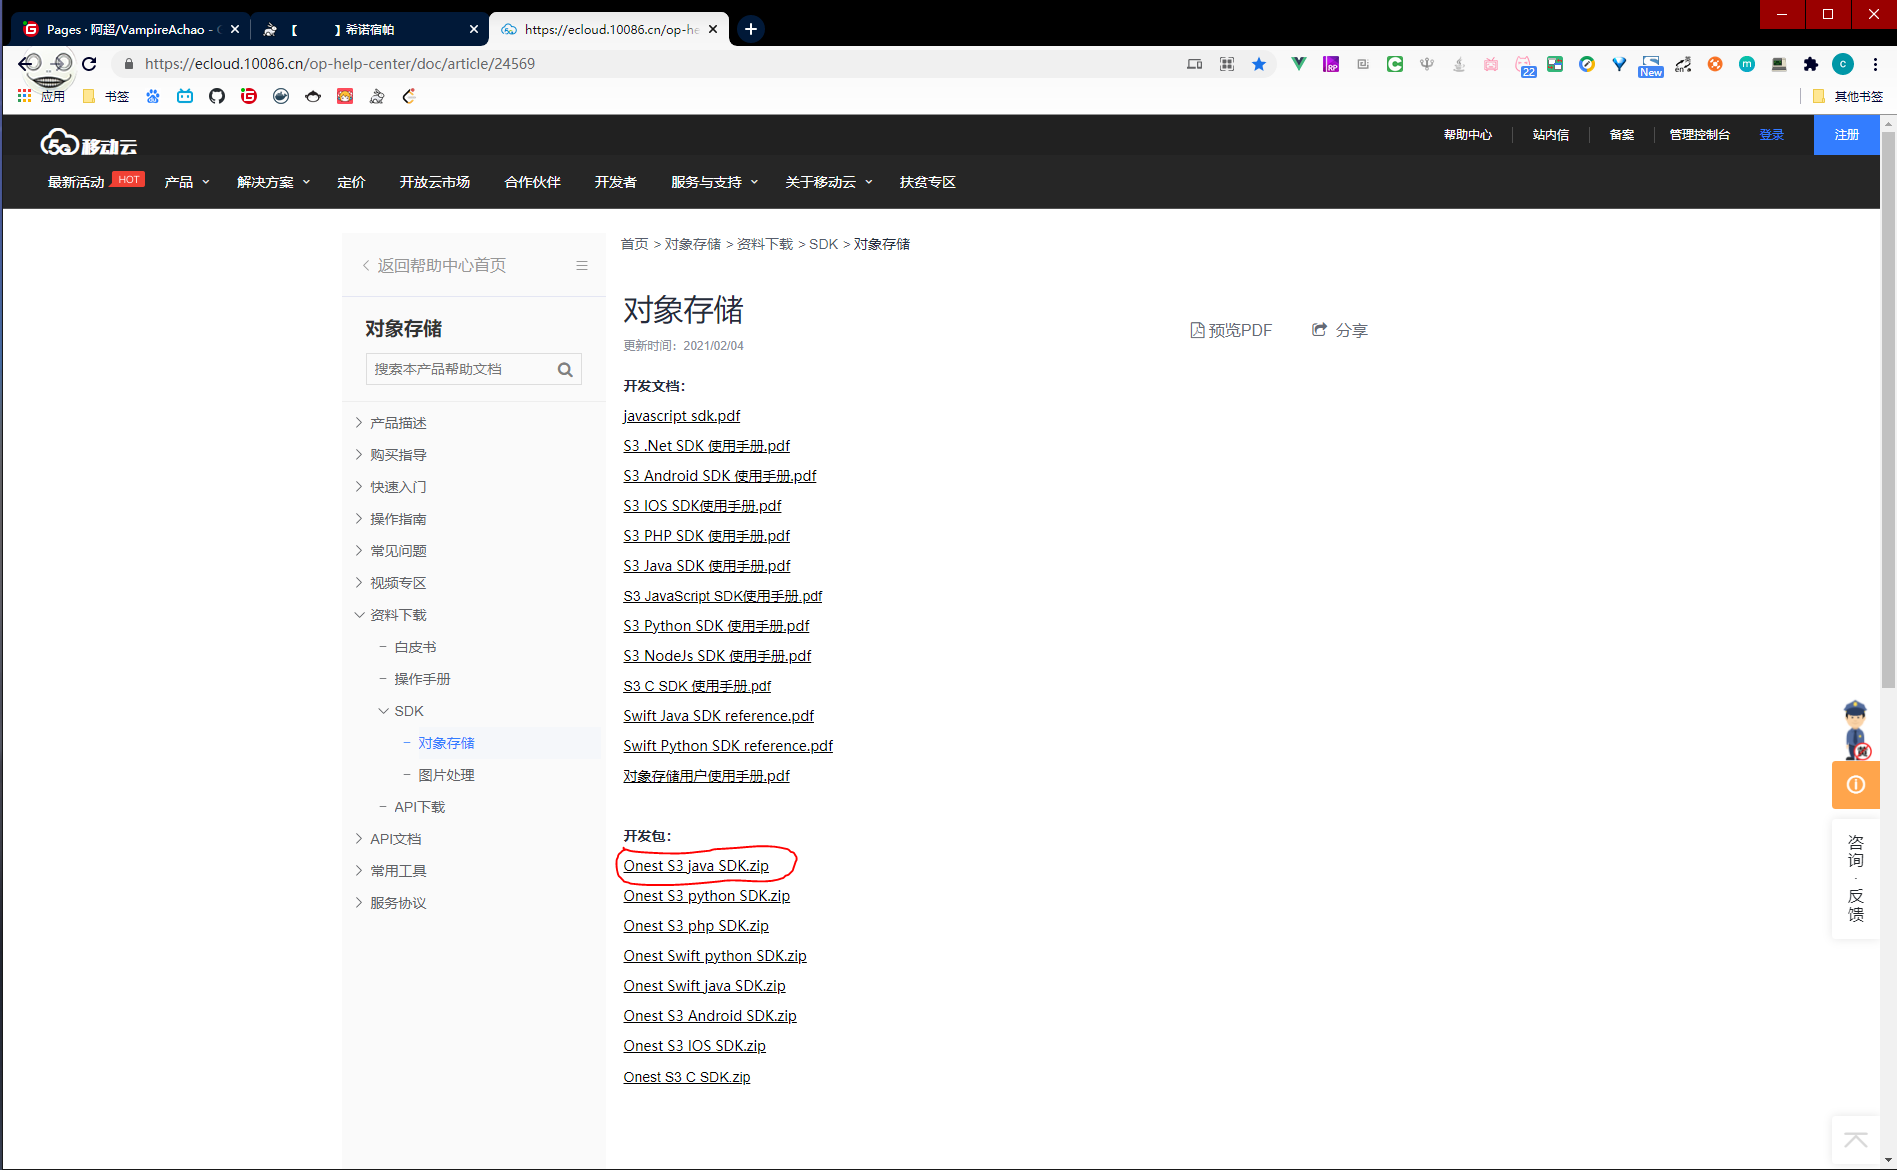Open the 咨询·反馈 floating panel
This screenshot has height=1170, width=1897.
click(x=1855, y=880)
